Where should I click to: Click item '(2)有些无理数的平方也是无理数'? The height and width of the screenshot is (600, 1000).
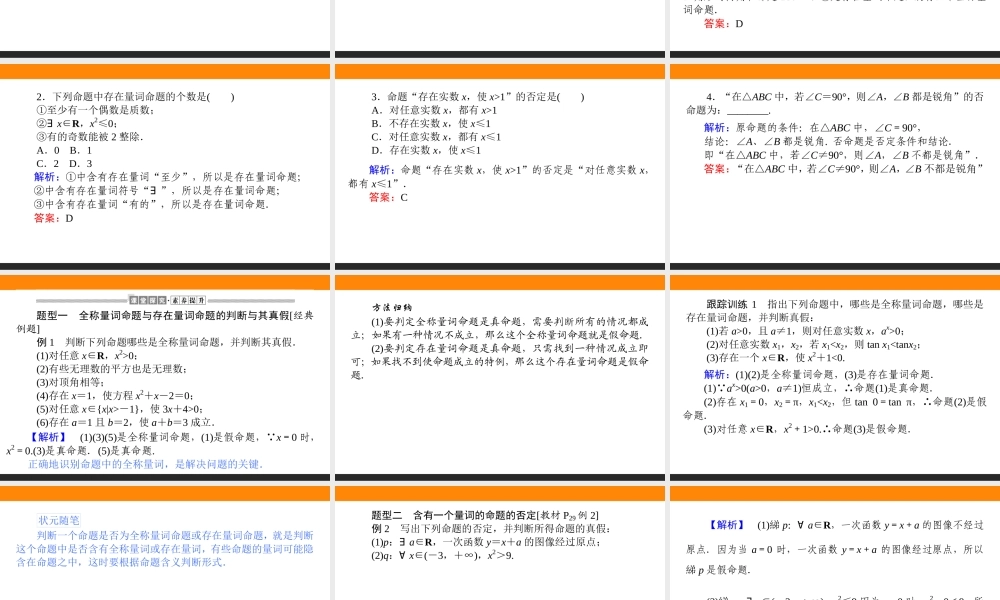pyautogui.click(x=111, y=369)
